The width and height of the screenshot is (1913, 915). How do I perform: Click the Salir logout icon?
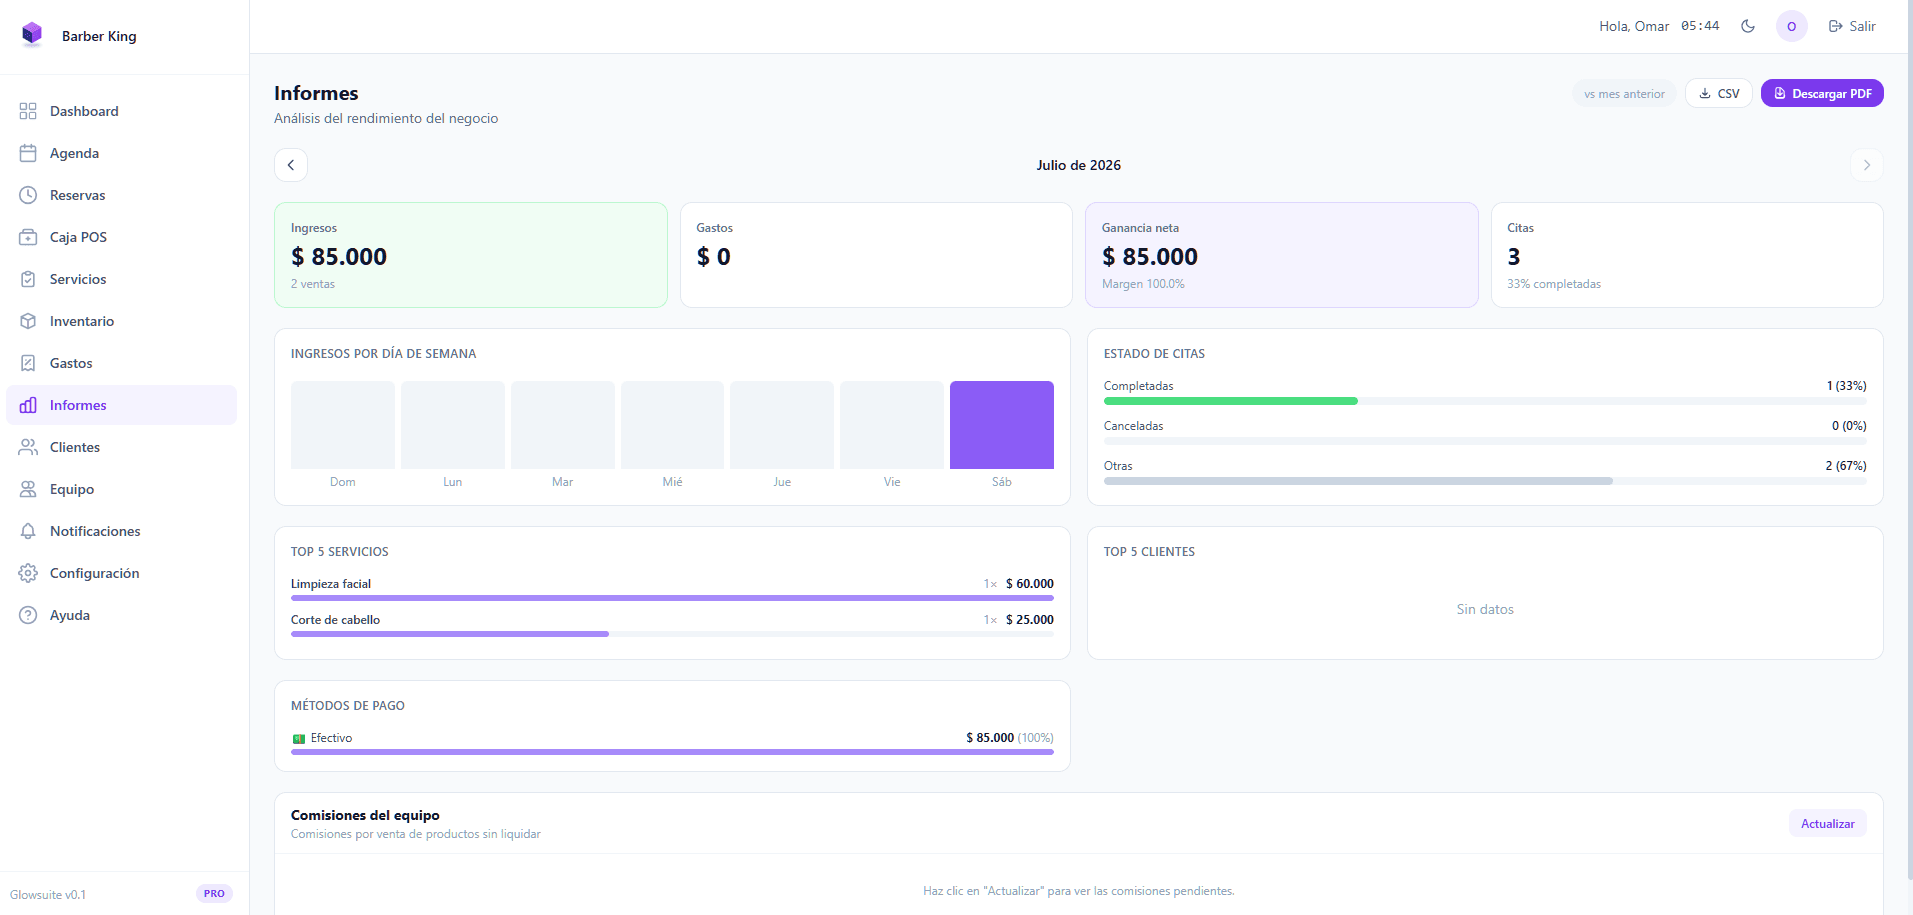click(x=1836, y=26)
